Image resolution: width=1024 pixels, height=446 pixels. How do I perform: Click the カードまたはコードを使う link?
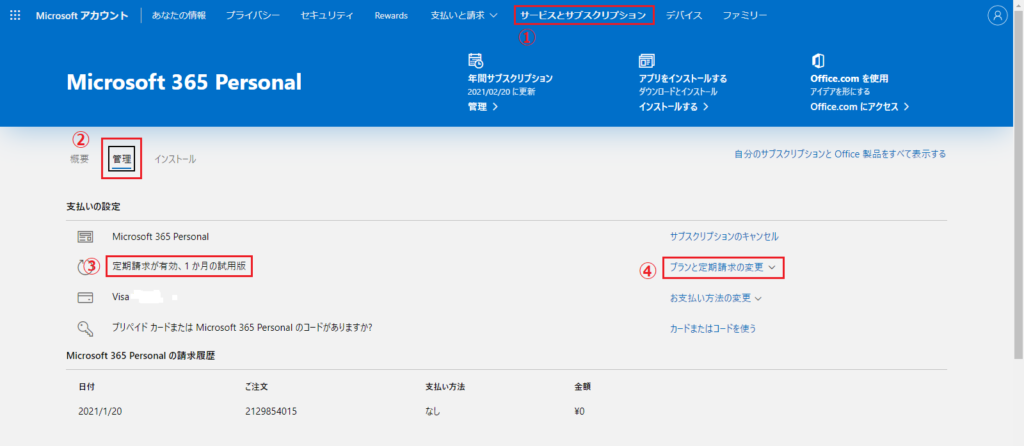712,328
